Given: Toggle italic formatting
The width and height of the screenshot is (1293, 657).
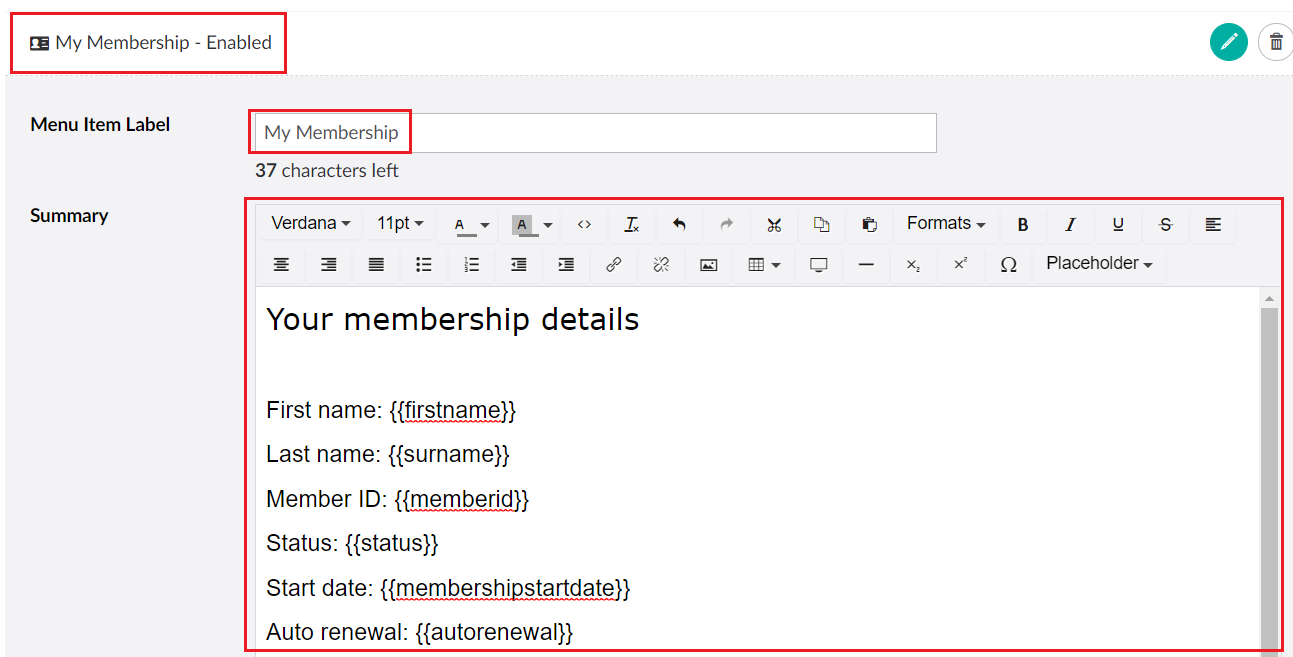Looking at the screenshot, I should (1070, 224).
